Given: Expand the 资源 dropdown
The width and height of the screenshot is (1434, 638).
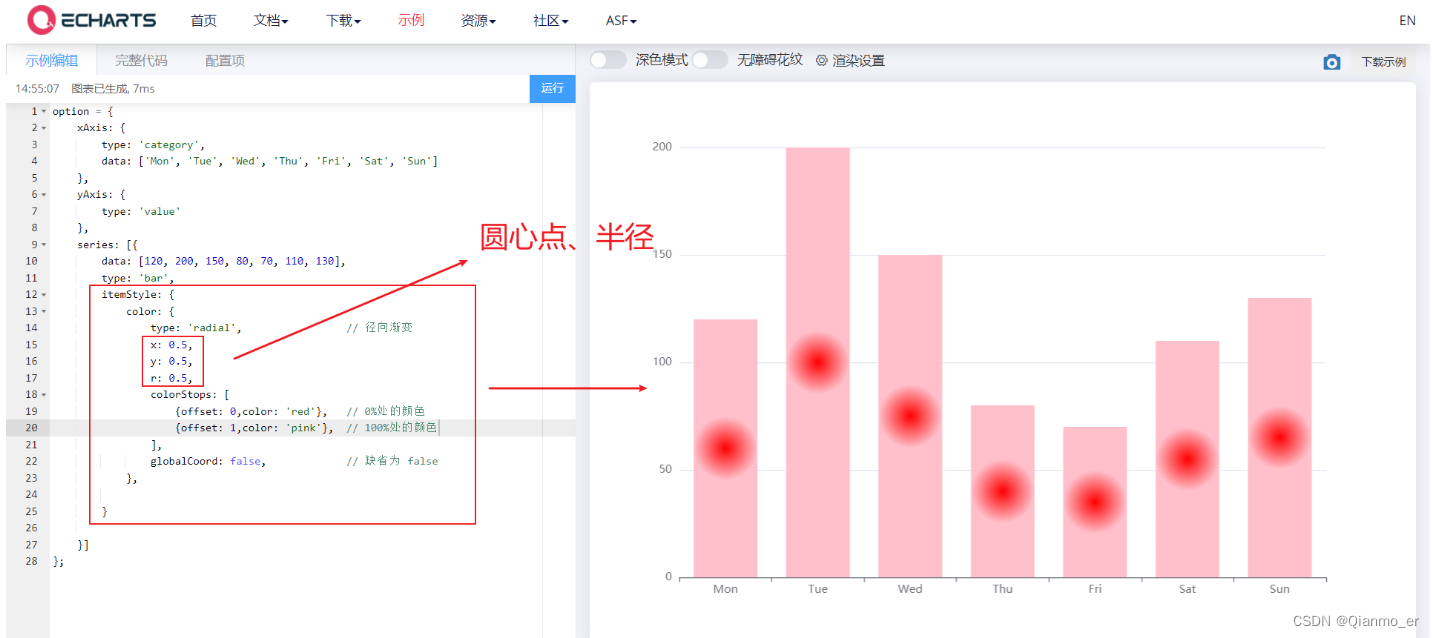Looking at the screenshot, I should (476, 20).
